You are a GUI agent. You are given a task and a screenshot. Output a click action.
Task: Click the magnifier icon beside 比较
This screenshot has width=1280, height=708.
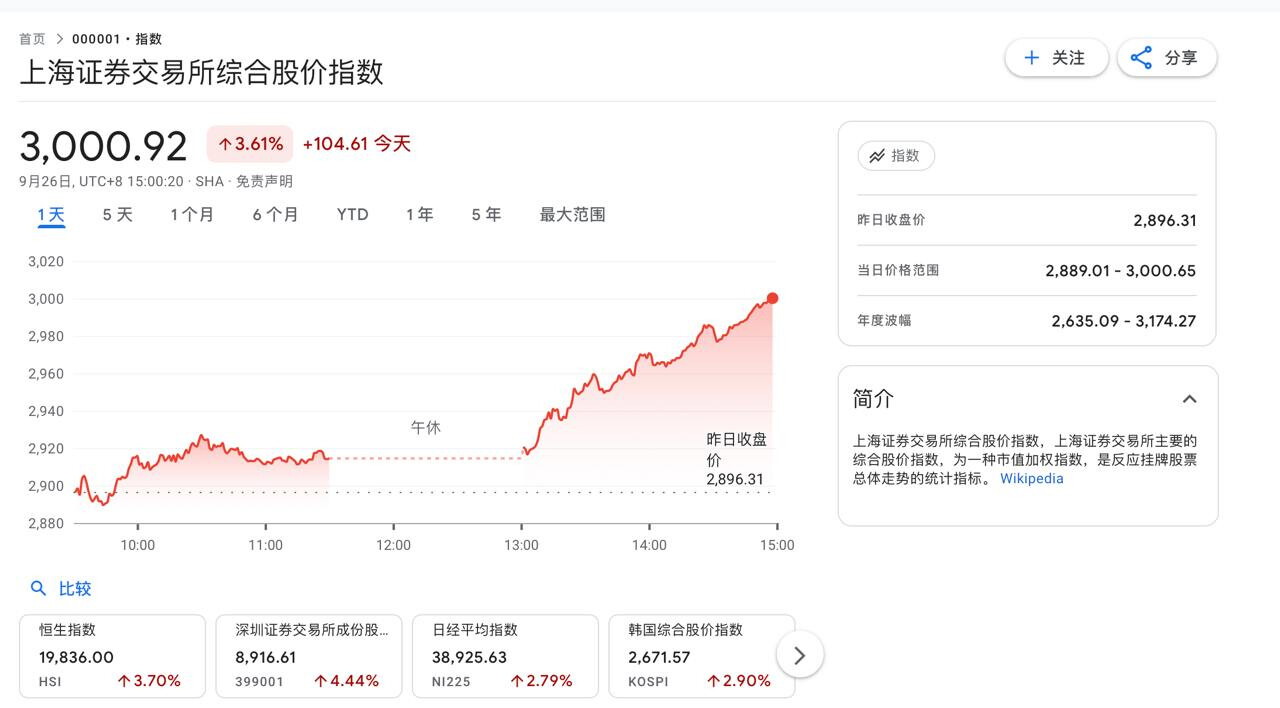click(x=39, y=589)
